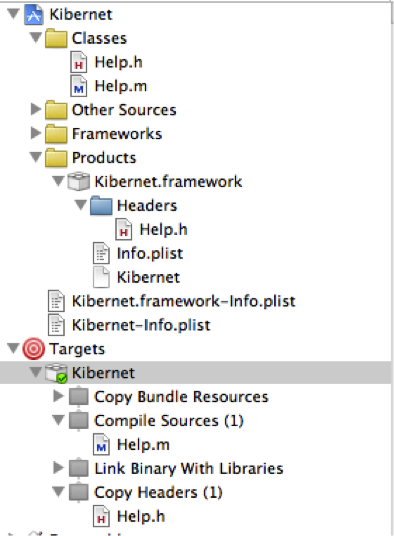Collapse the Products group

[36, 157]
